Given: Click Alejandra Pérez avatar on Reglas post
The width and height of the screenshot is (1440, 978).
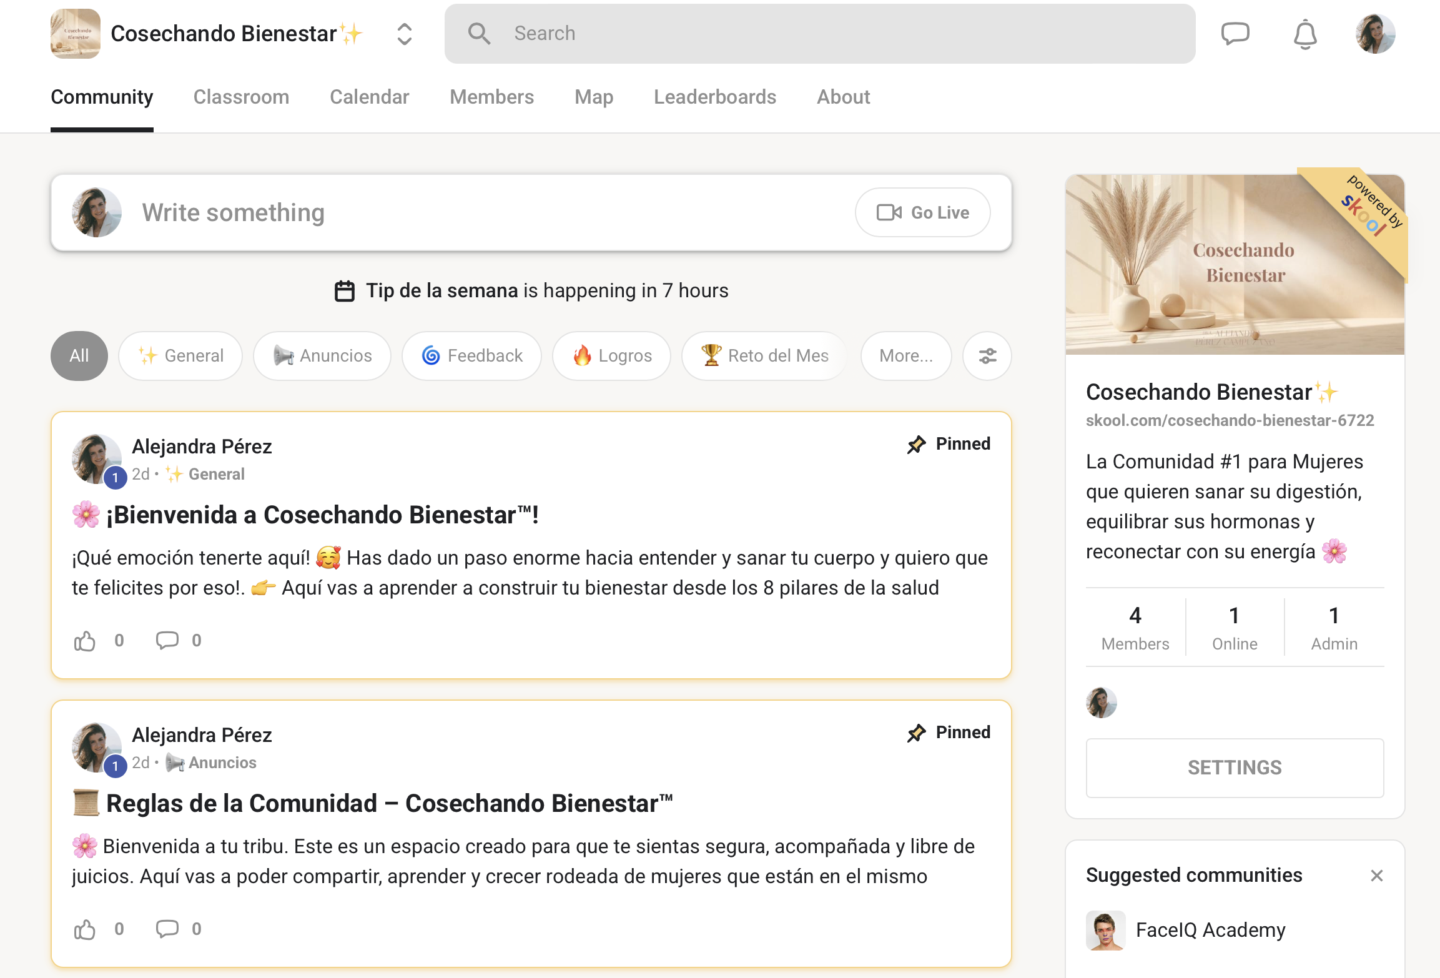Looking at the screenshot, I should 96,748.
